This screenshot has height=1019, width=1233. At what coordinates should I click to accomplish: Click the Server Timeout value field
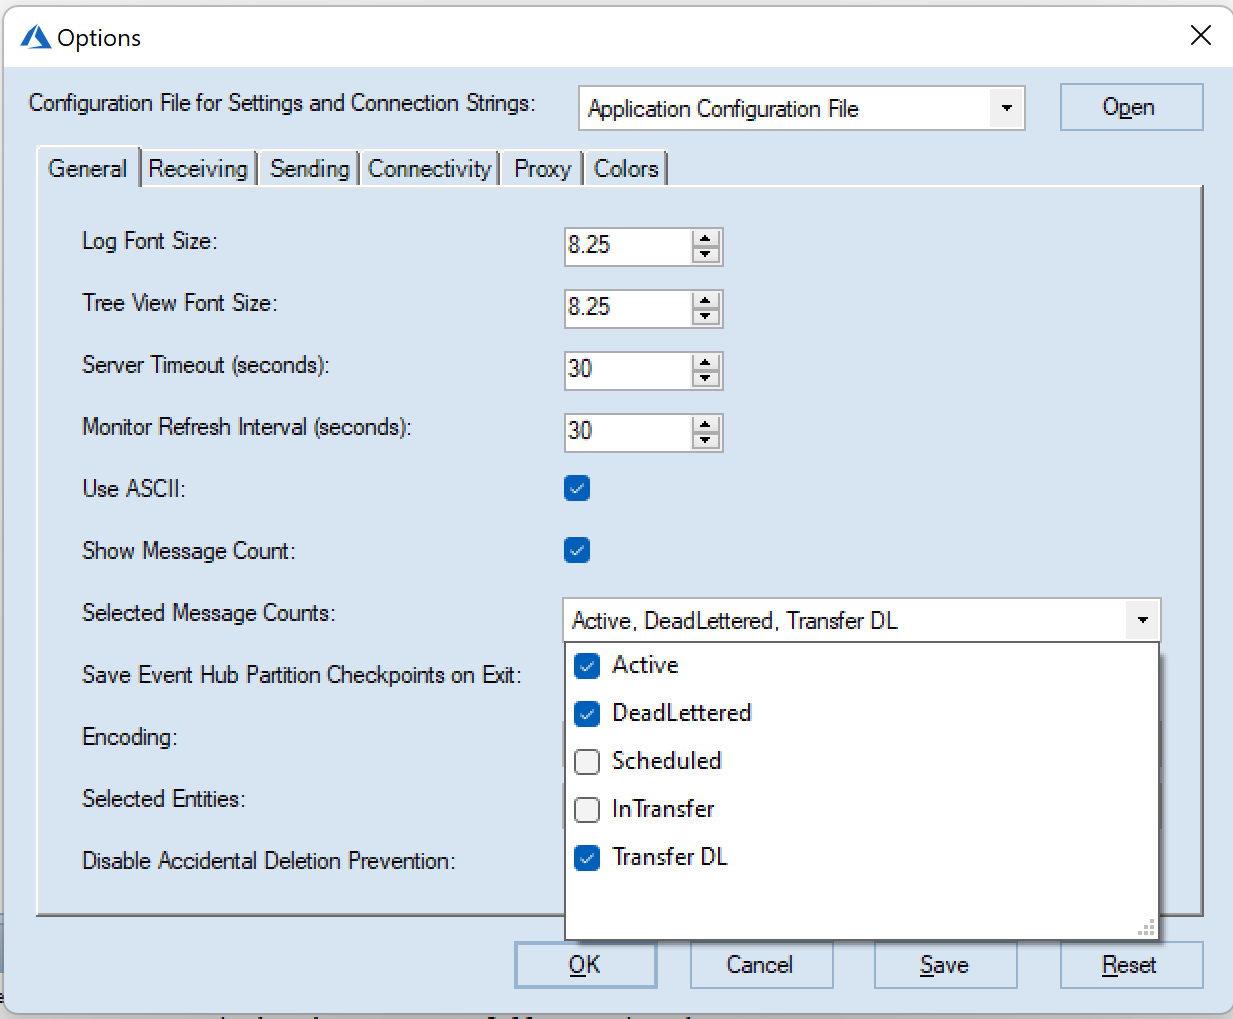tap(628, 370)
